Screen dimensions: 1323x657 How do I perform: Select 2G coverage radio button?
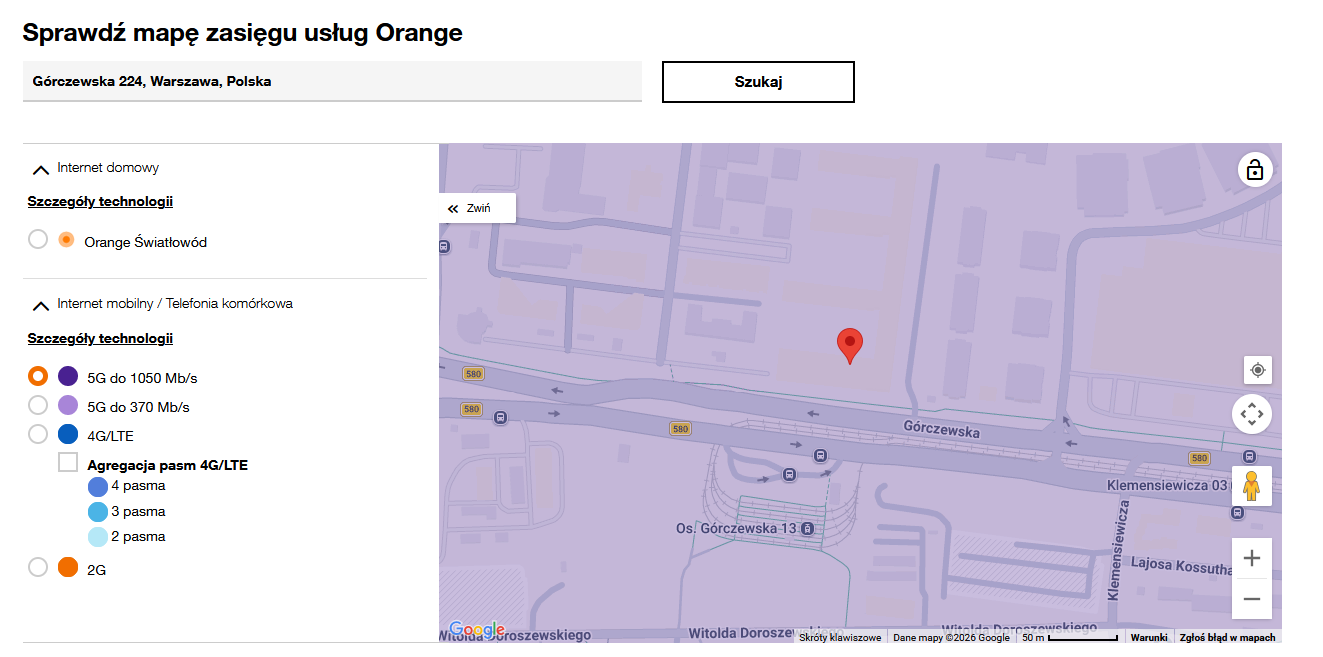(x=38, y=567)
